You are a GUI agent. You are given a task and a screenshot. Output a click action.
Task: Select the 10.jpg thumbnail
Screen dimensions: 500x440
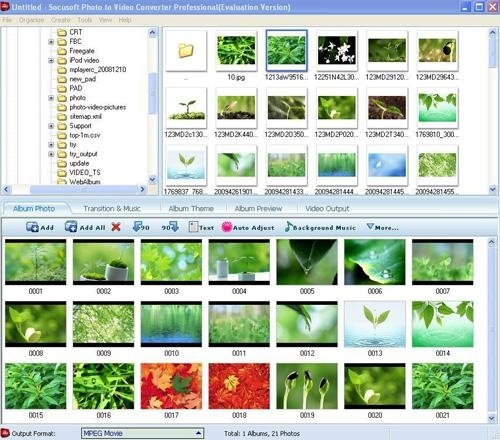236,51
